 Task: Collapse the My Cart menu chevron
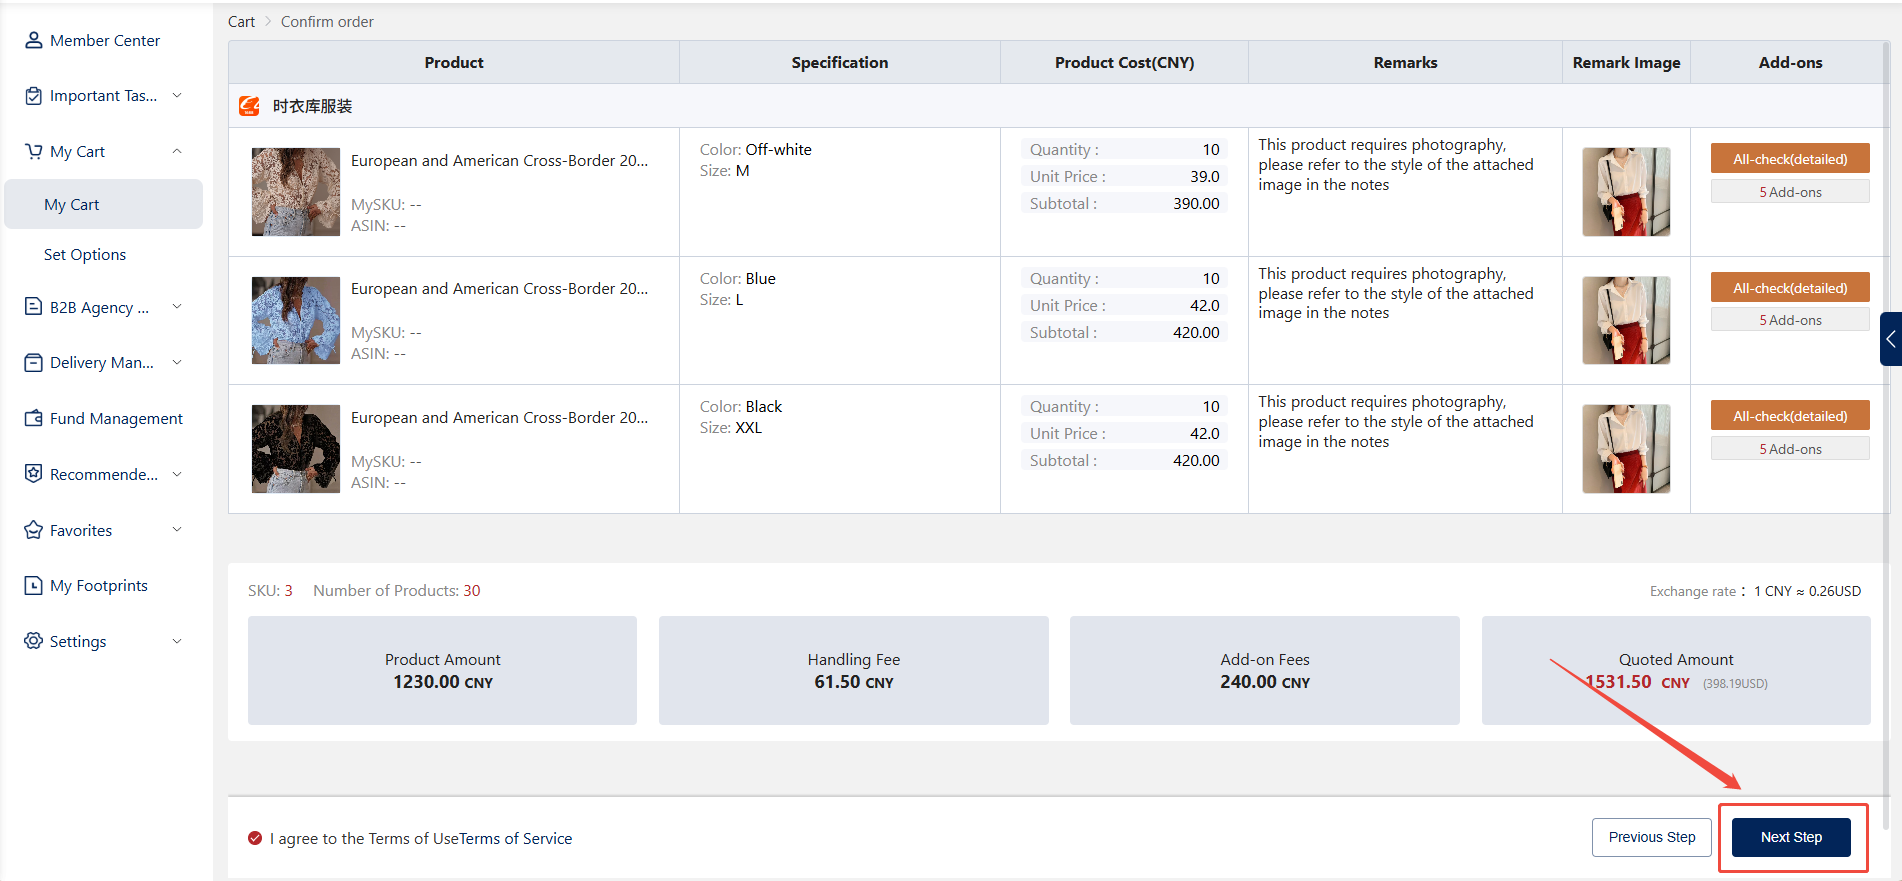click(x=177, y=151)
